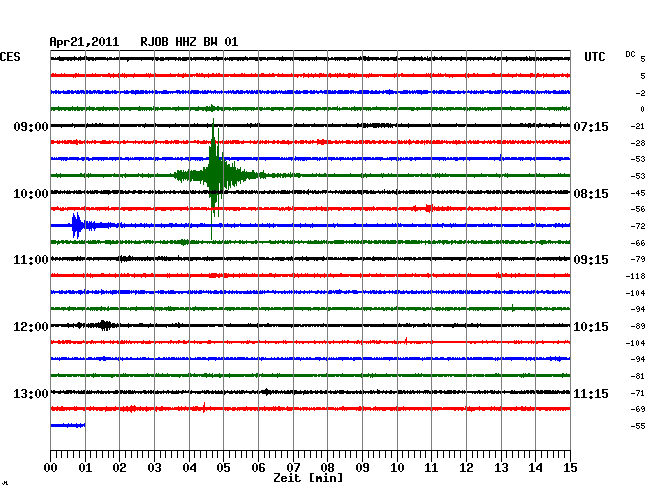
Task: Click minute 01 on the time axis
Action: 85,467
